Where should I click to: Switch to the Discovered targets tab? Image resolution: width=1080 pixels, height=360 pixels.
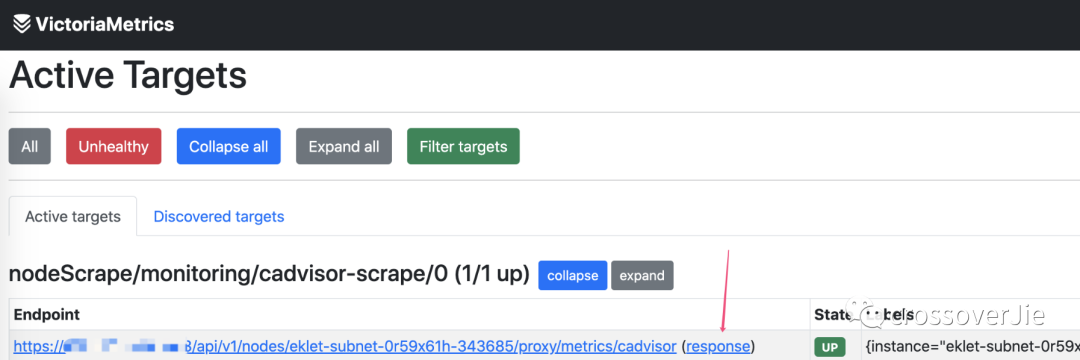[x=218, y=217]
